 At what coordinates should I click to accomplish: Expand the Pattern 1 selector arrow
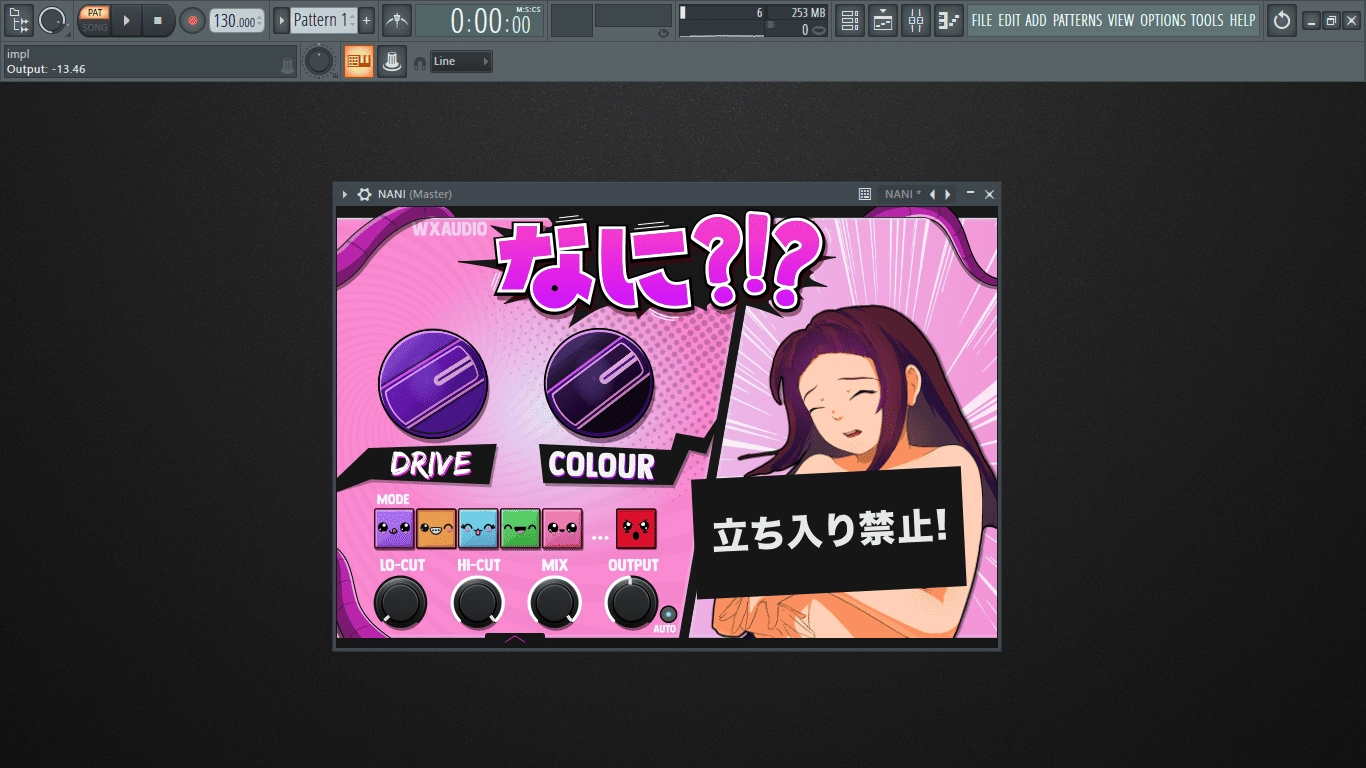281,20
